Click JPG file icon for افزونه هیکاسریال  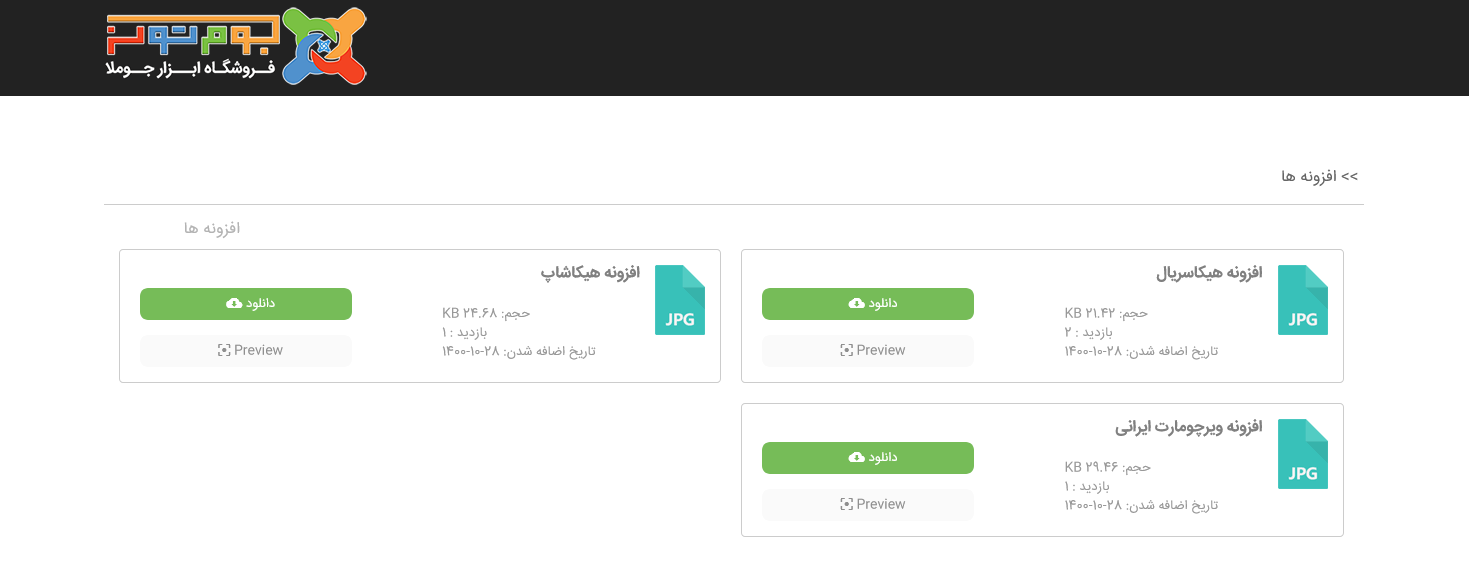point(1302,300)
